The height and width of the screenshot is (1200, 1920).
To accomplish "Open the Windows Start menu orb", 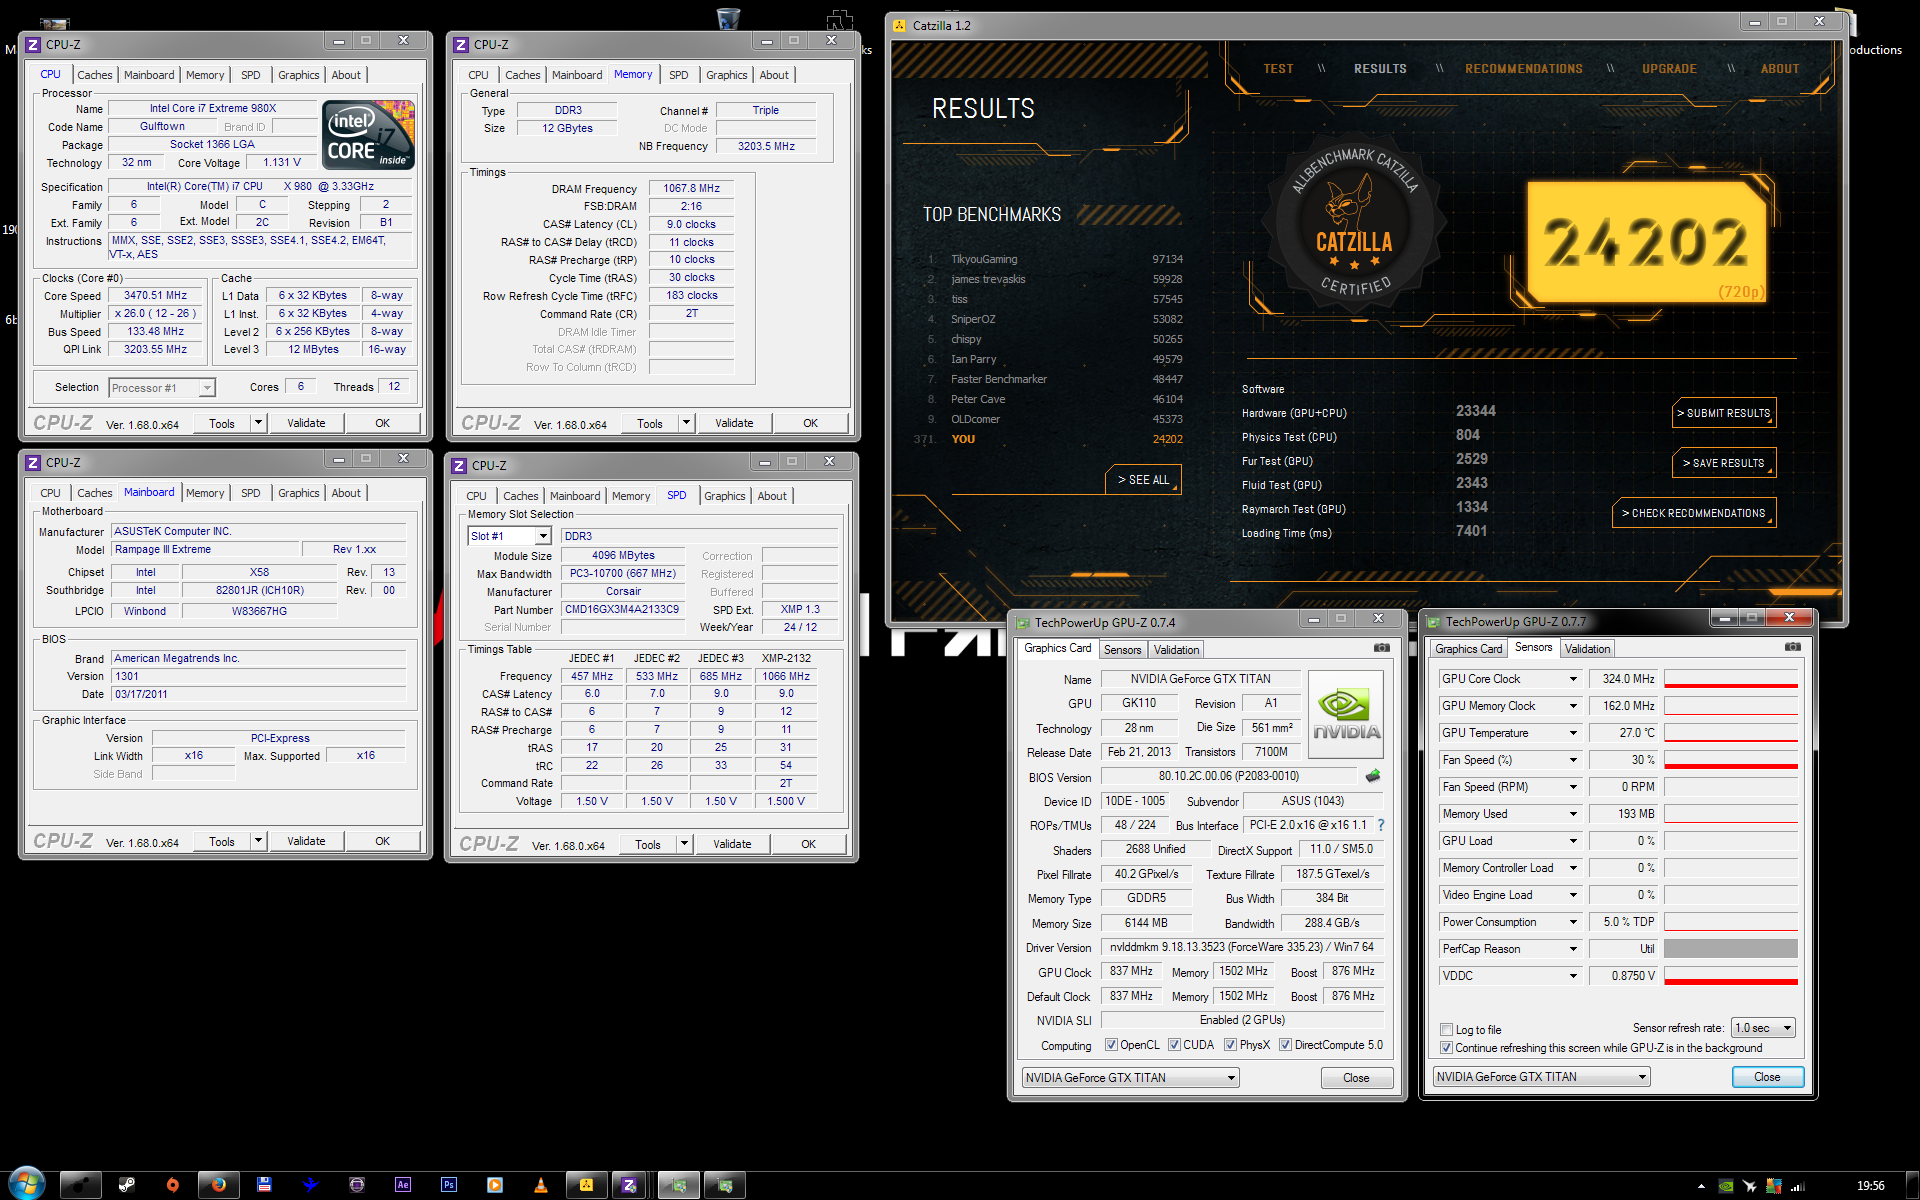I will (26, 1185).
